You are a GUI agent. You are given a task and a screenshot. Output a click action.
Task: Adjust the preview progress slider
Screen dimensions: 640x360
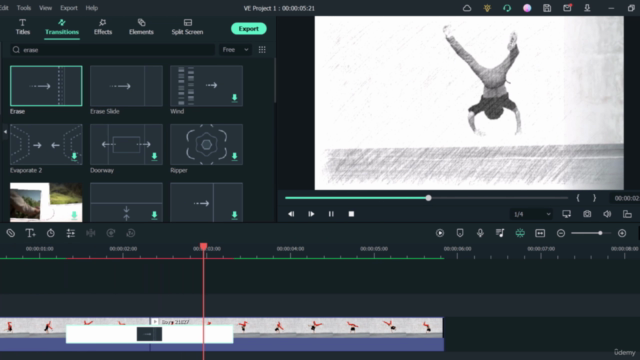[428, 198]
